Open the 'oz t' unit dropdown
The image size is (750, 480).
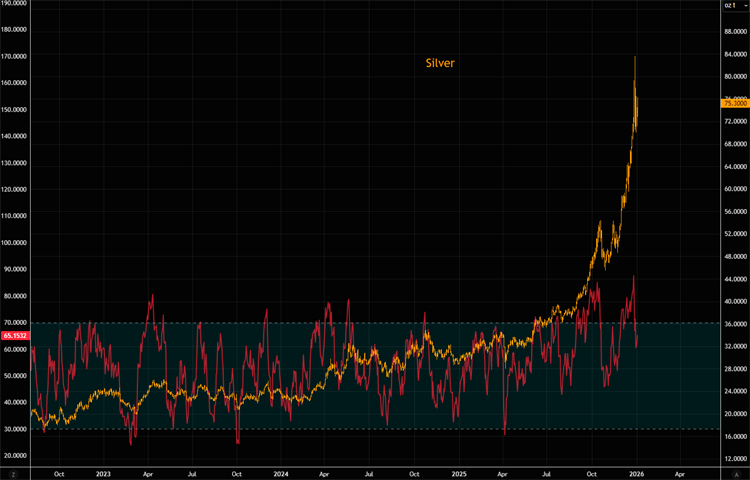[x=732, y=6]
